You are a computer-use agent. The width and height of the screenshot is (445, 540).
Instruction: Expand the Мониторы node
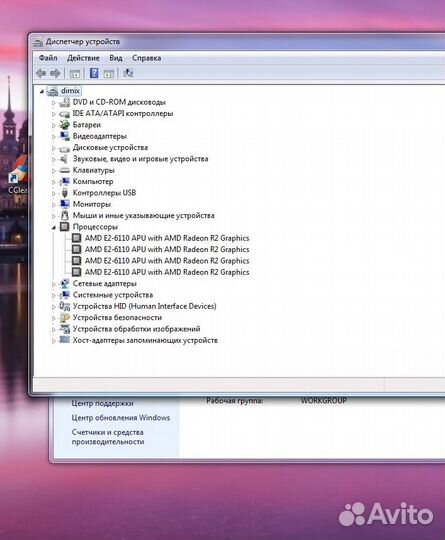click(x=53, y=205)
